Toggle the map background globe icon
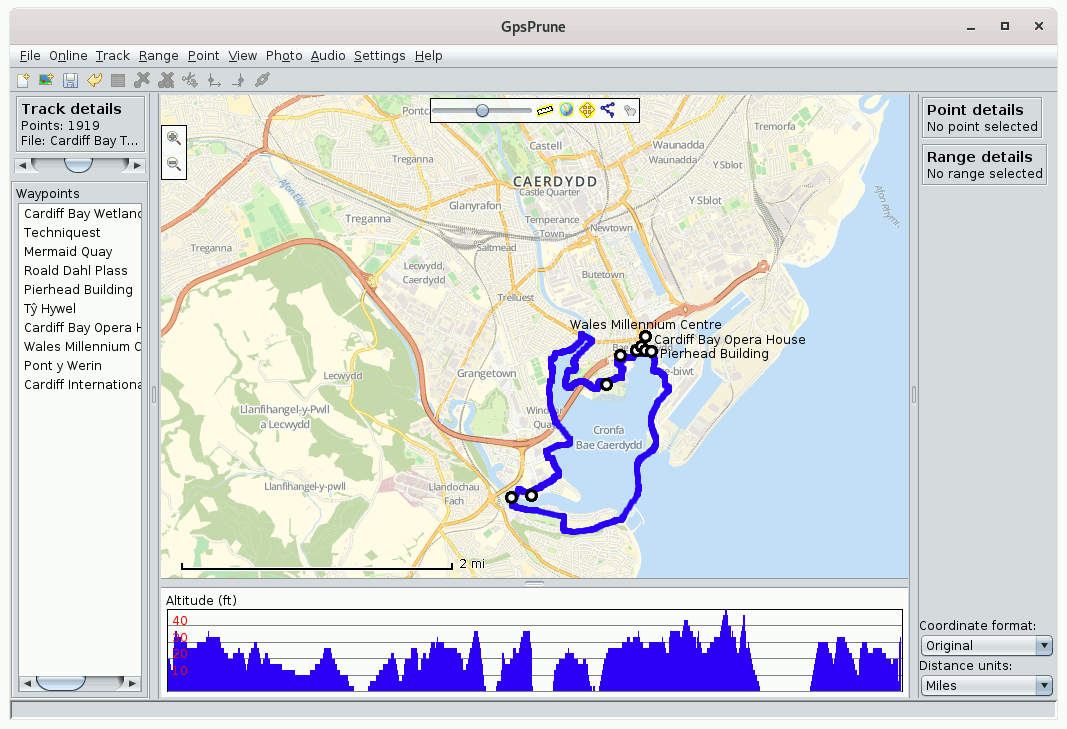Image resolution: width=1067 pixels, height=729 pixels. pos(566,110)
